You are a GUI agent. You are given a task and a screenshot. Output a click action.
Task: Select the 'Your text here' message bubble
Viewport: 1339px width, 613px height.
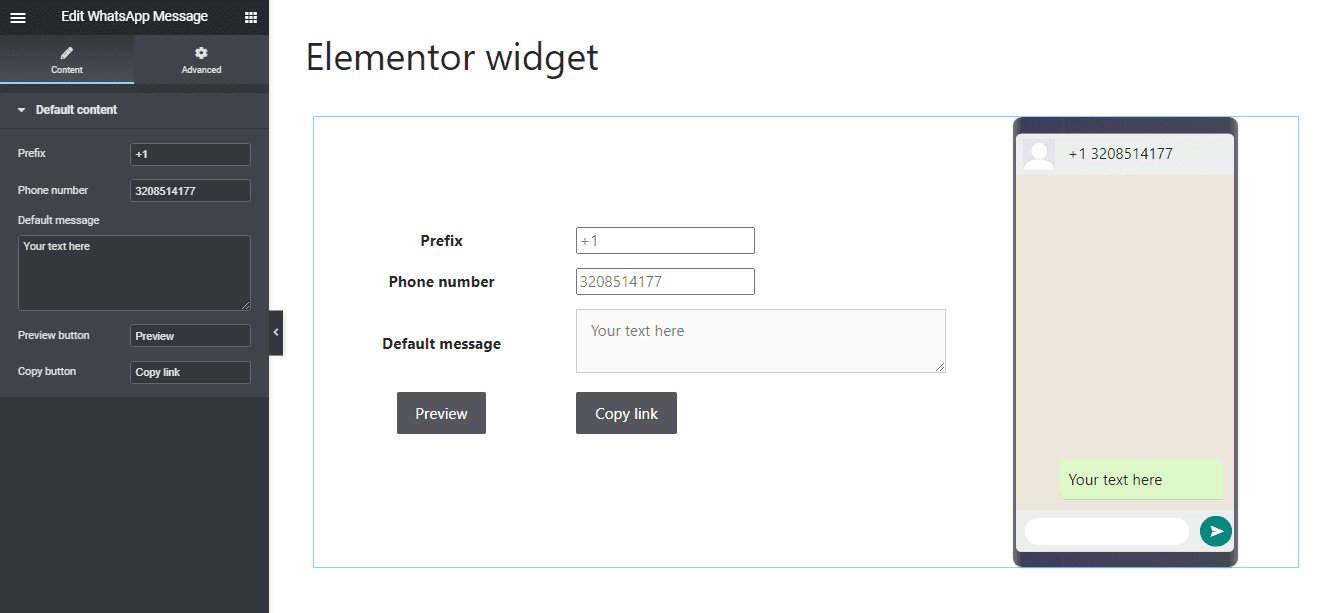[1141, 479]
